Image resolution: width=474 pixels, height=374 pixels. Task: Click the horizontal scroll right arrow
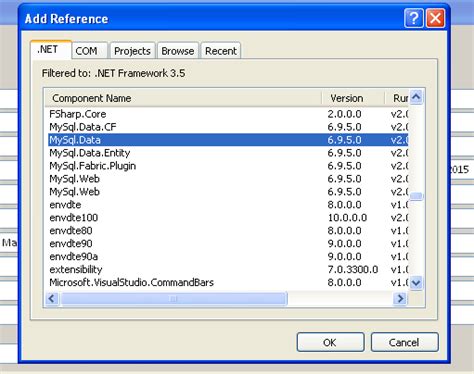click(x=400, y=298)
